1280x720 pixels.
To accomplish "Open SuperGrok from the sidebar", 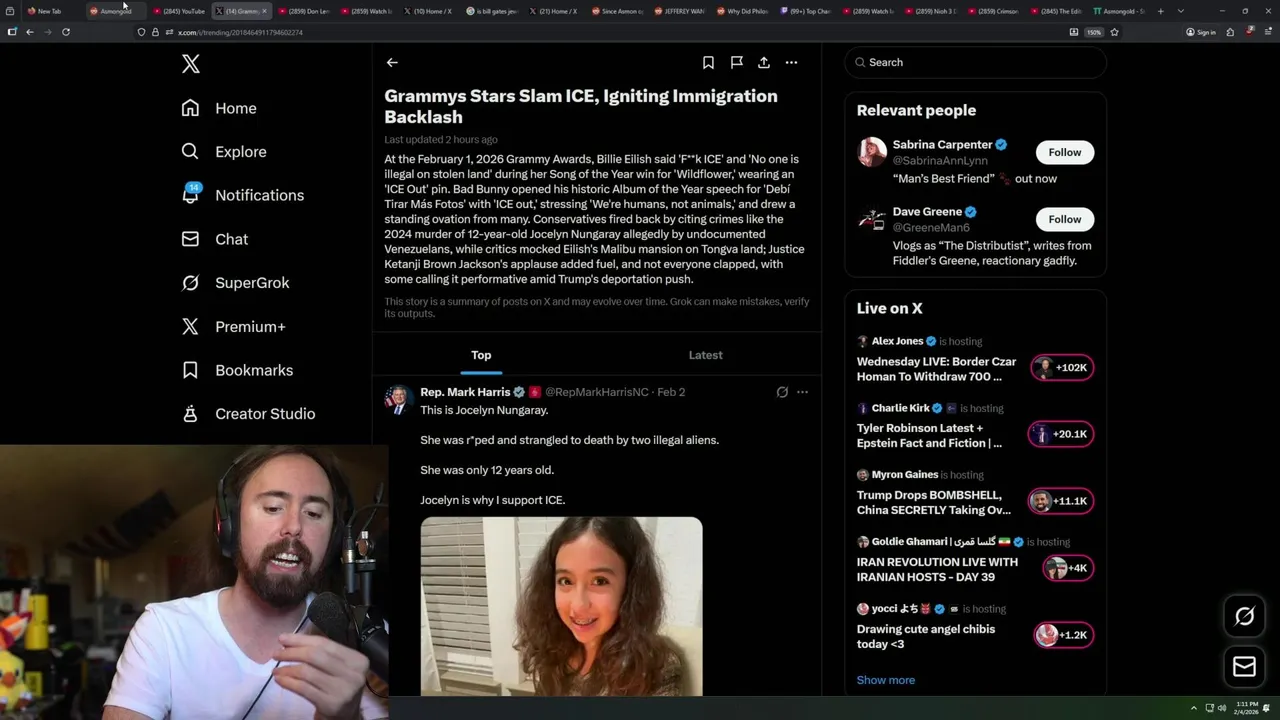I will pyautogui.click(x=235, y=283).
